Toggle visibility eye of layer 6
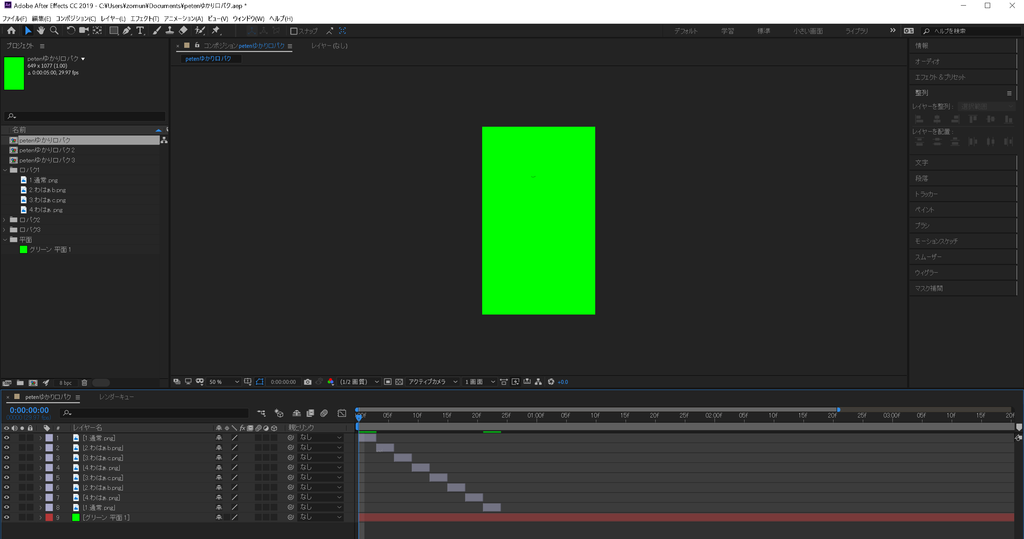This screenshot has height=539, width=1024. pos(7,487)
